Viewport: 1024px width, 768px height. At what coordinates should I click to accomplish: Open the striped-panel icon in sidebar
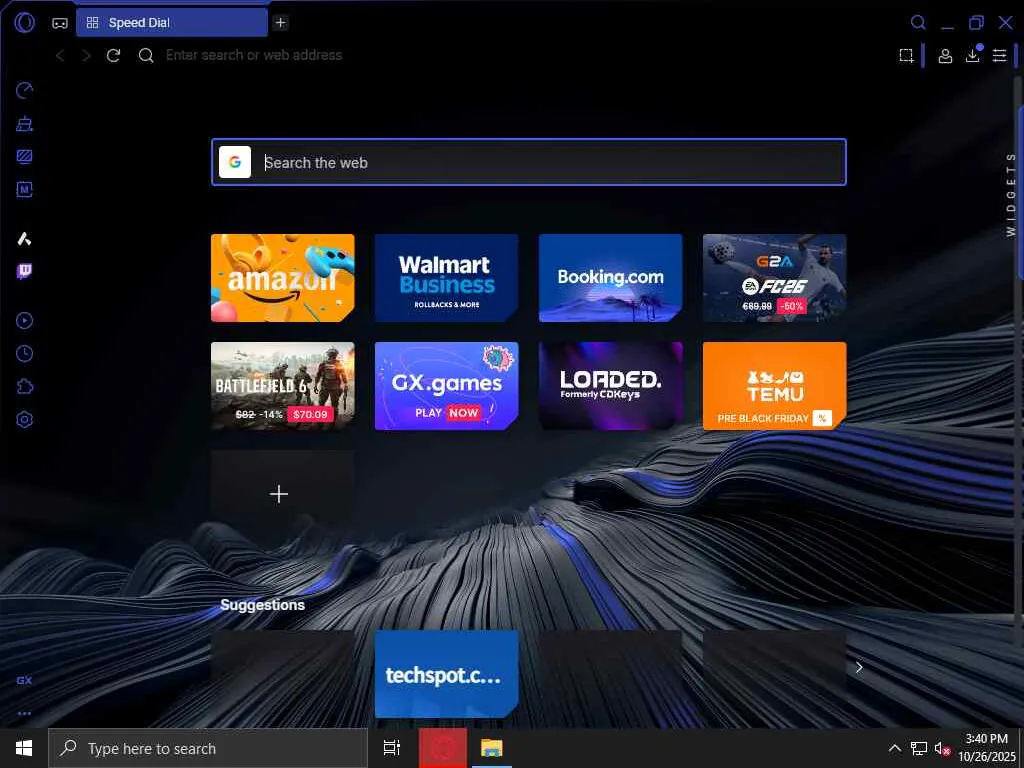(24, 157)
